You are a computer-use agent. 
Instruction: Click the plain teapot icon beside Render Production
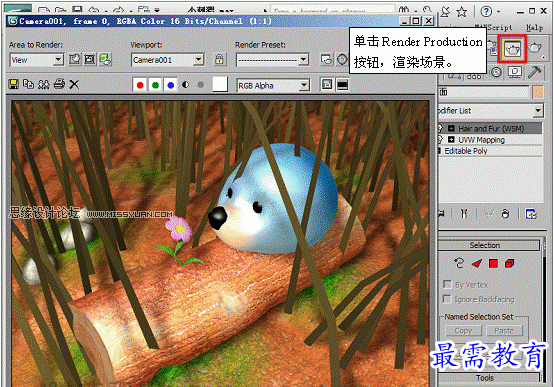click(x=535, y=48)
